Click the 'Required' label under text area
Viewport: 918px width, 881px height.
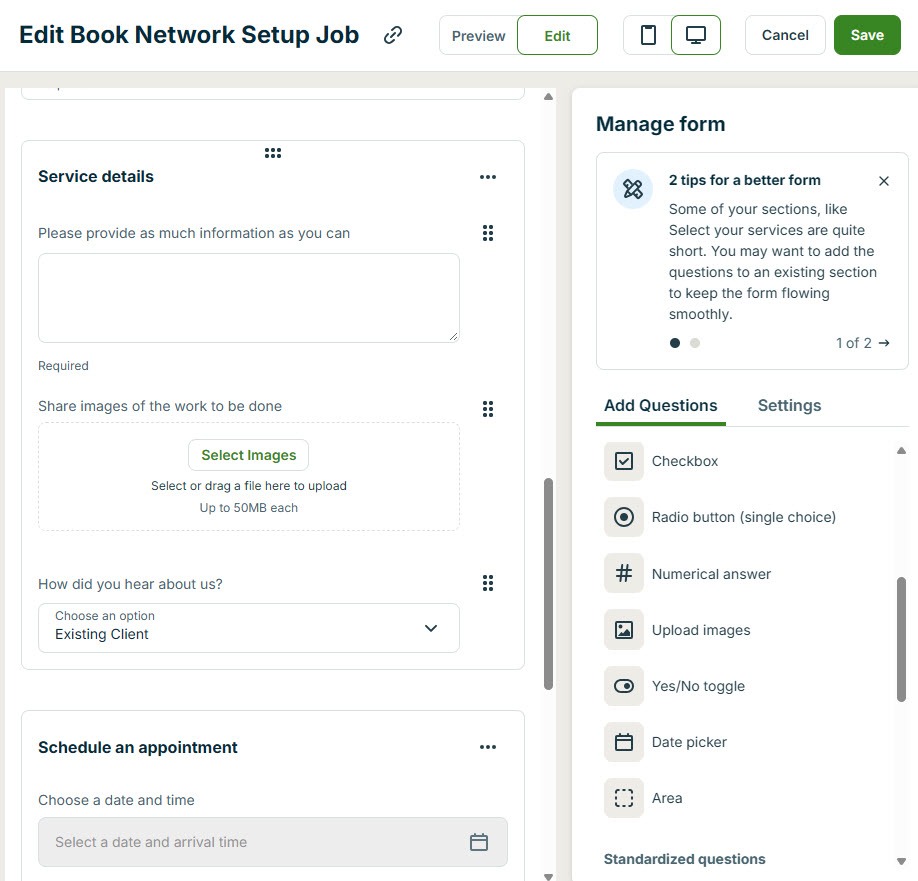(x=63, y=366)
